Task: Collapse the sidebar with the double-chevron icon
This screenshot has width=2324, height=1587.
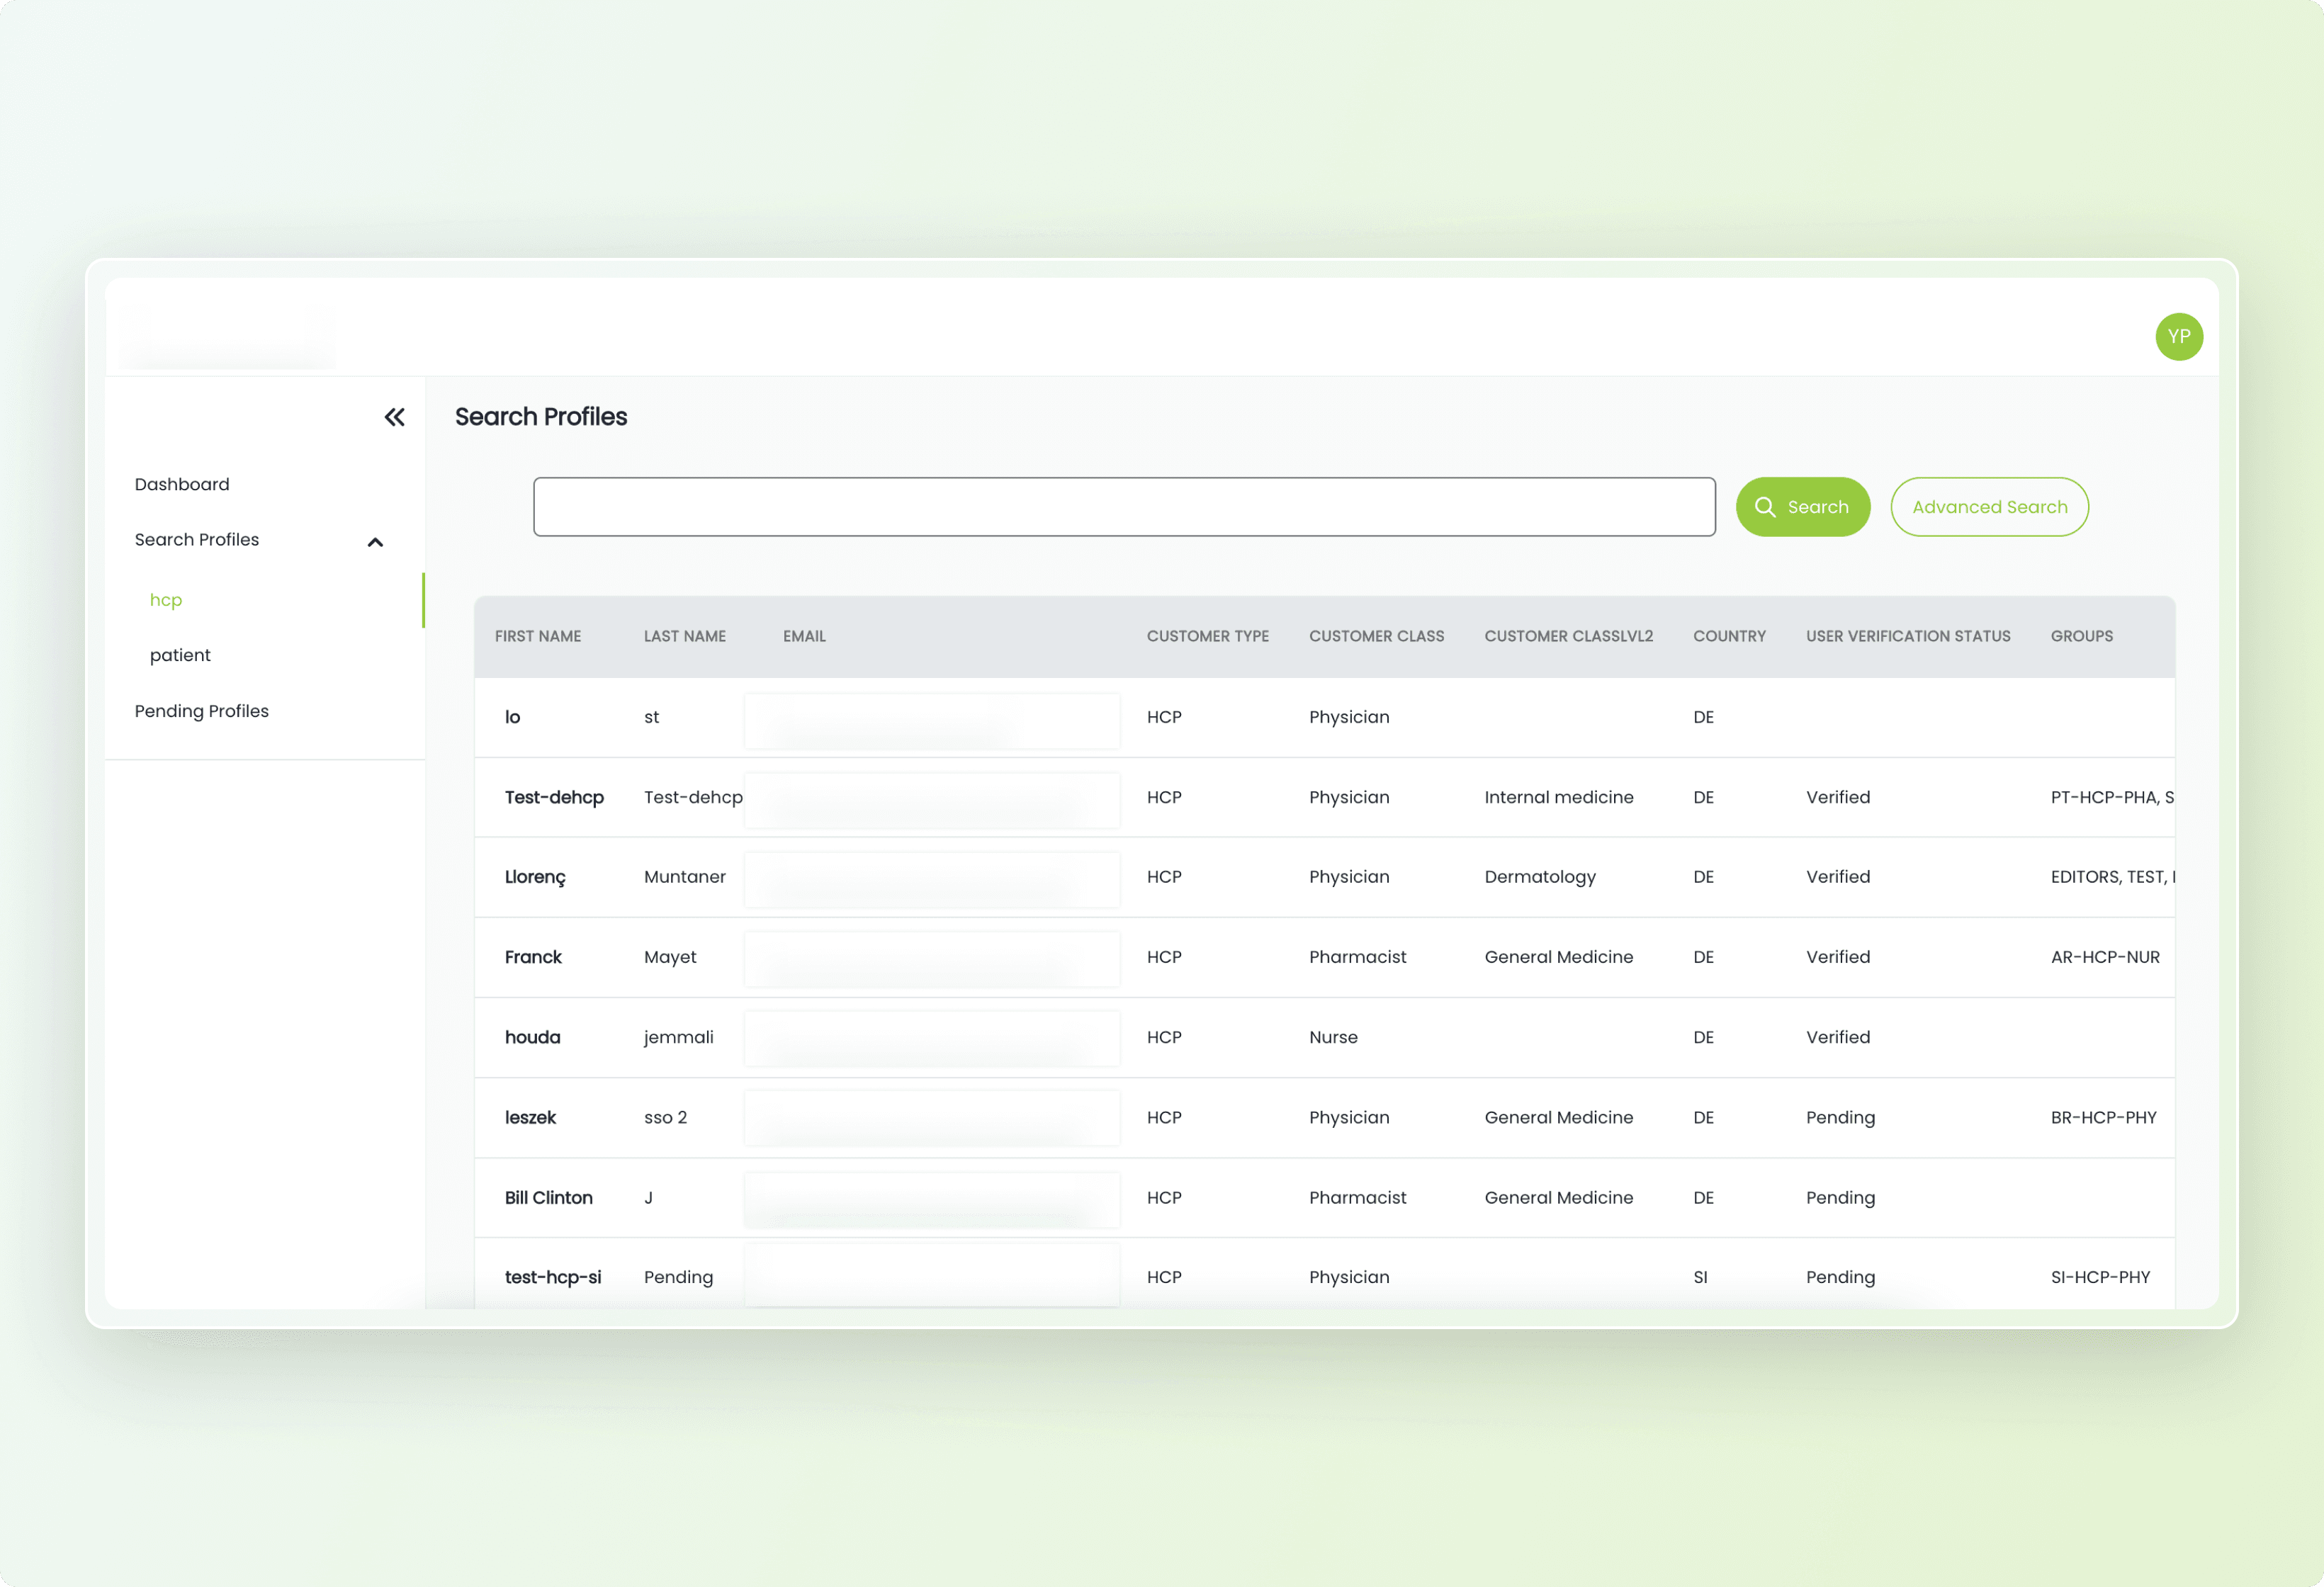Action: point(395,417)
